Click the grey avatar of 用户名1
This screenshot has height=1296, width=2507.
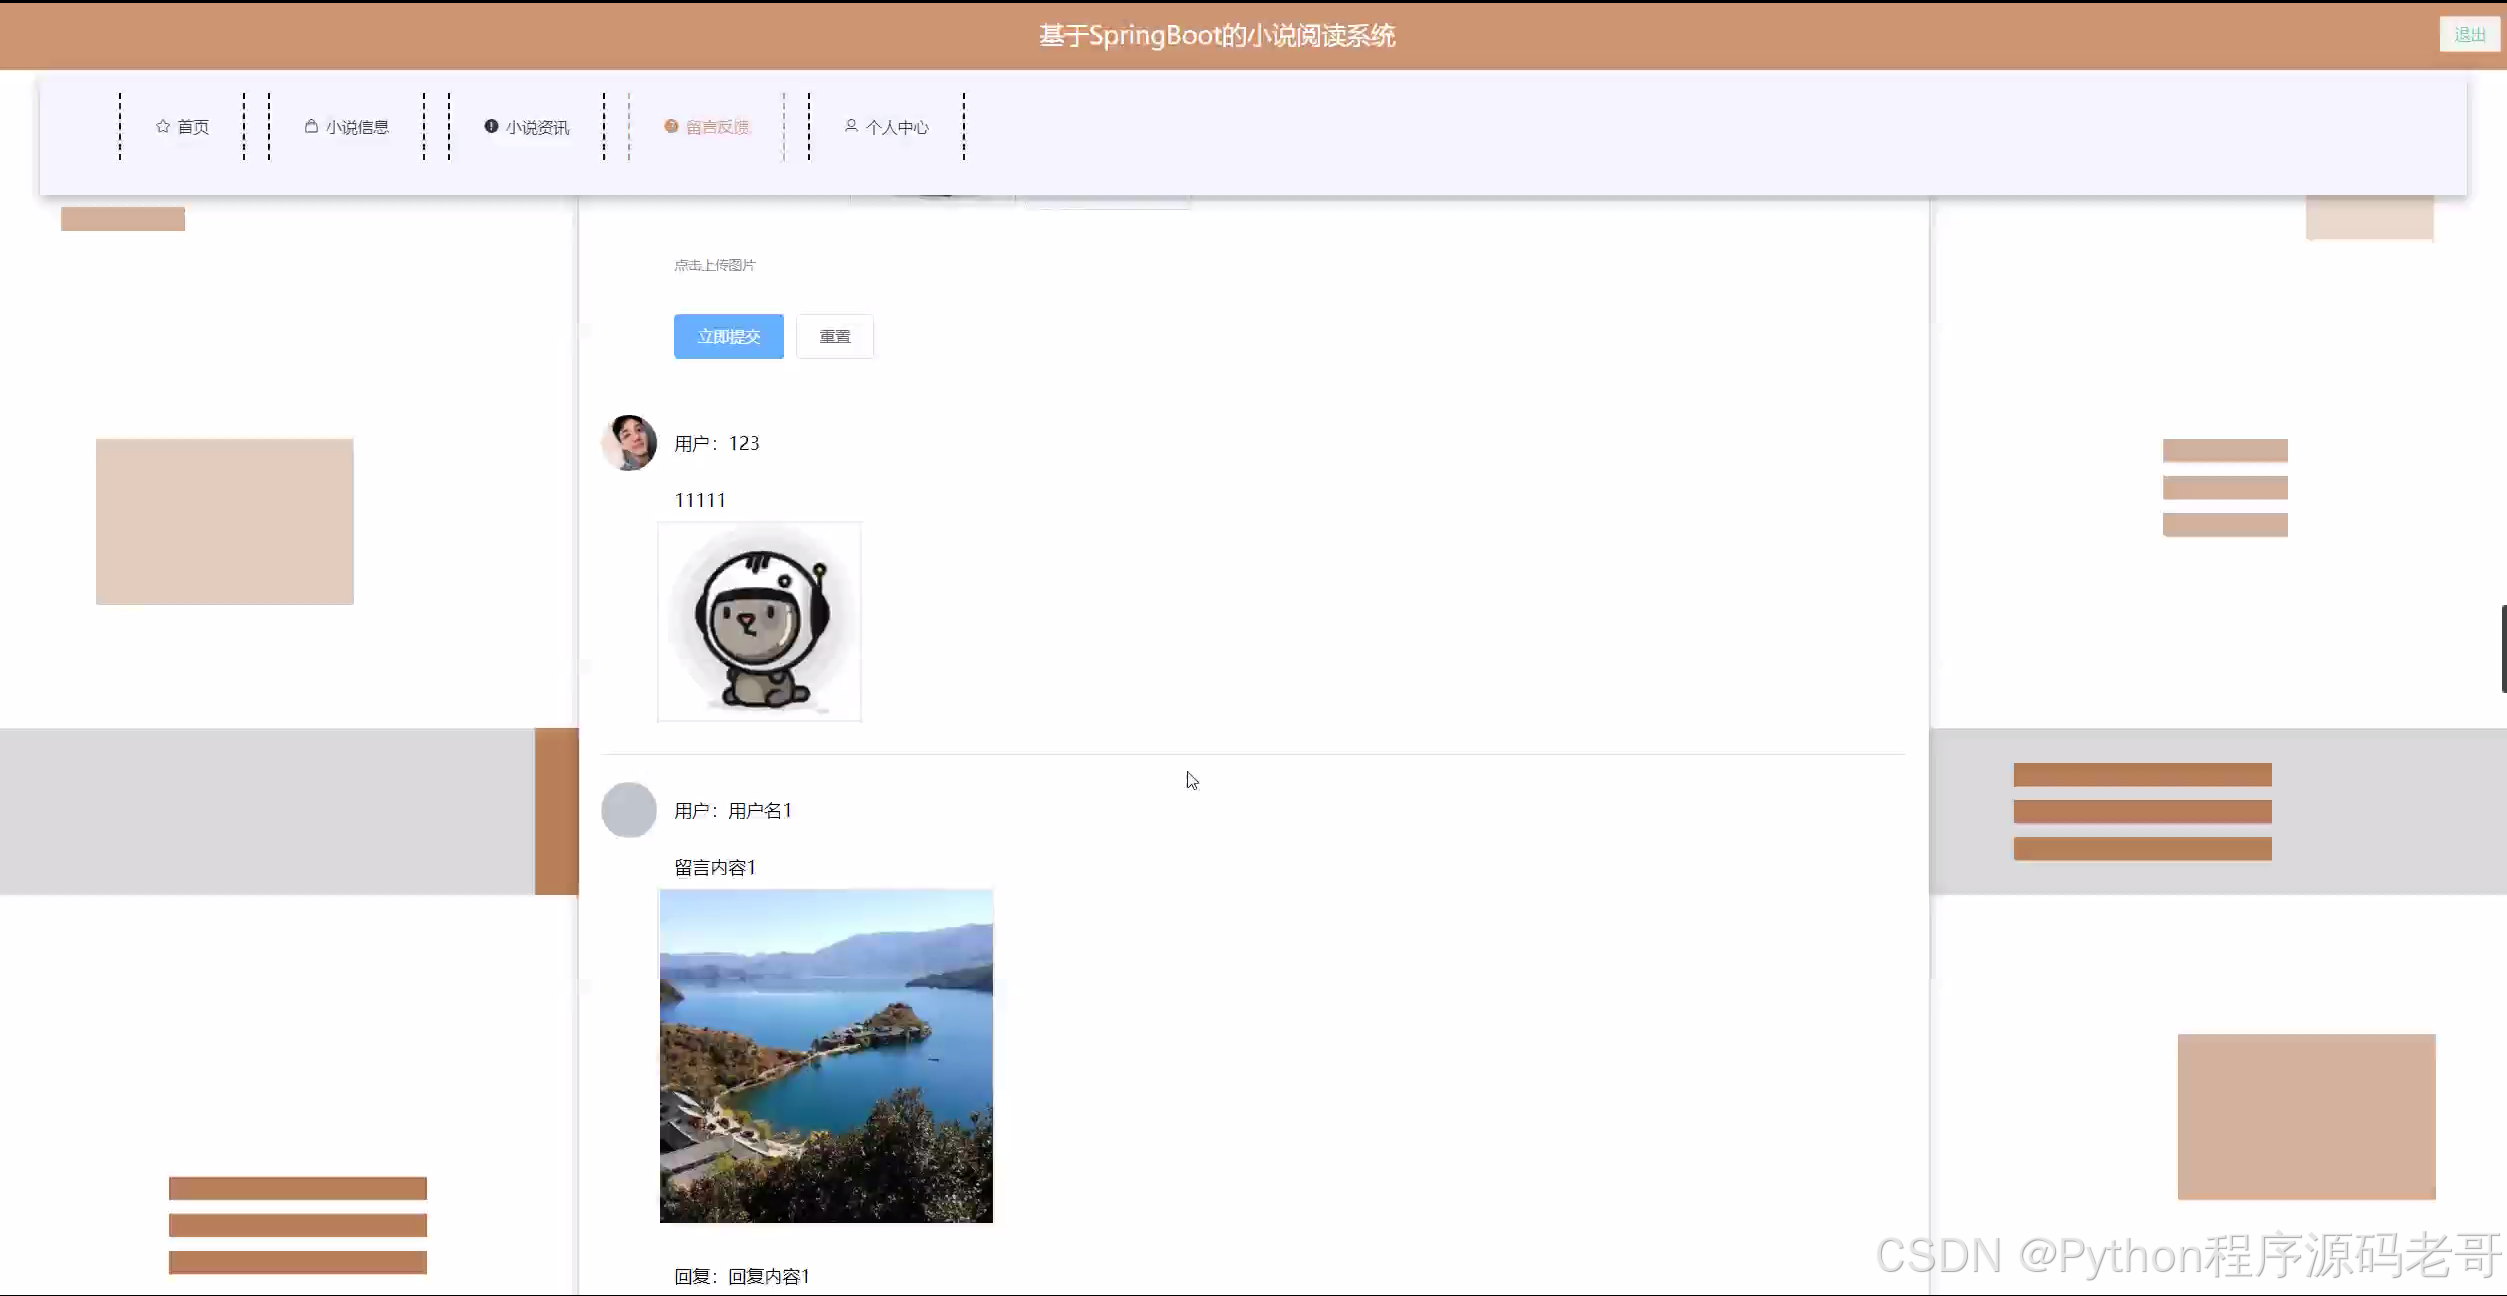tap(629, 810)
